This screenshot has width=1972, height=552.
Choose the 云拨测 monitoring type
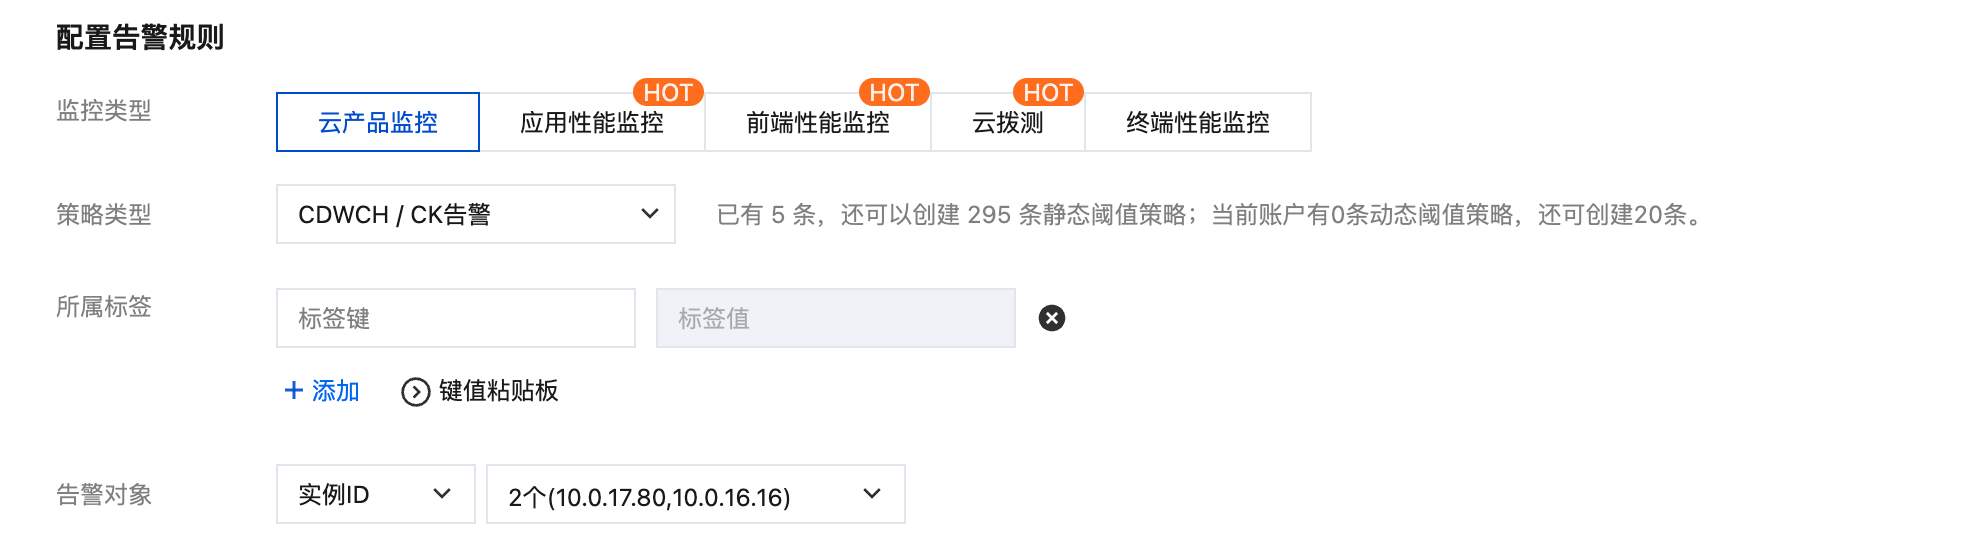1008,122
